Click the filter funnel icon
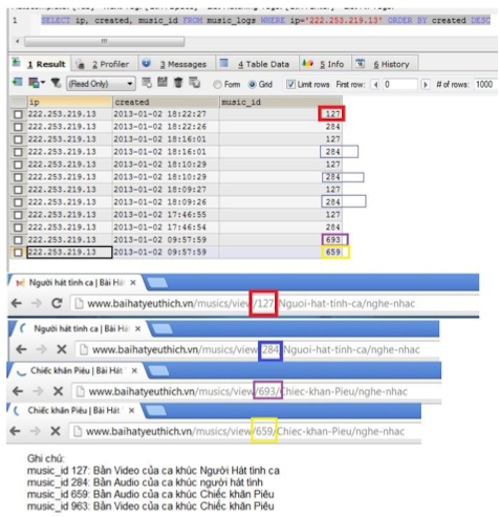500x517 pixels. coord(56,82)
